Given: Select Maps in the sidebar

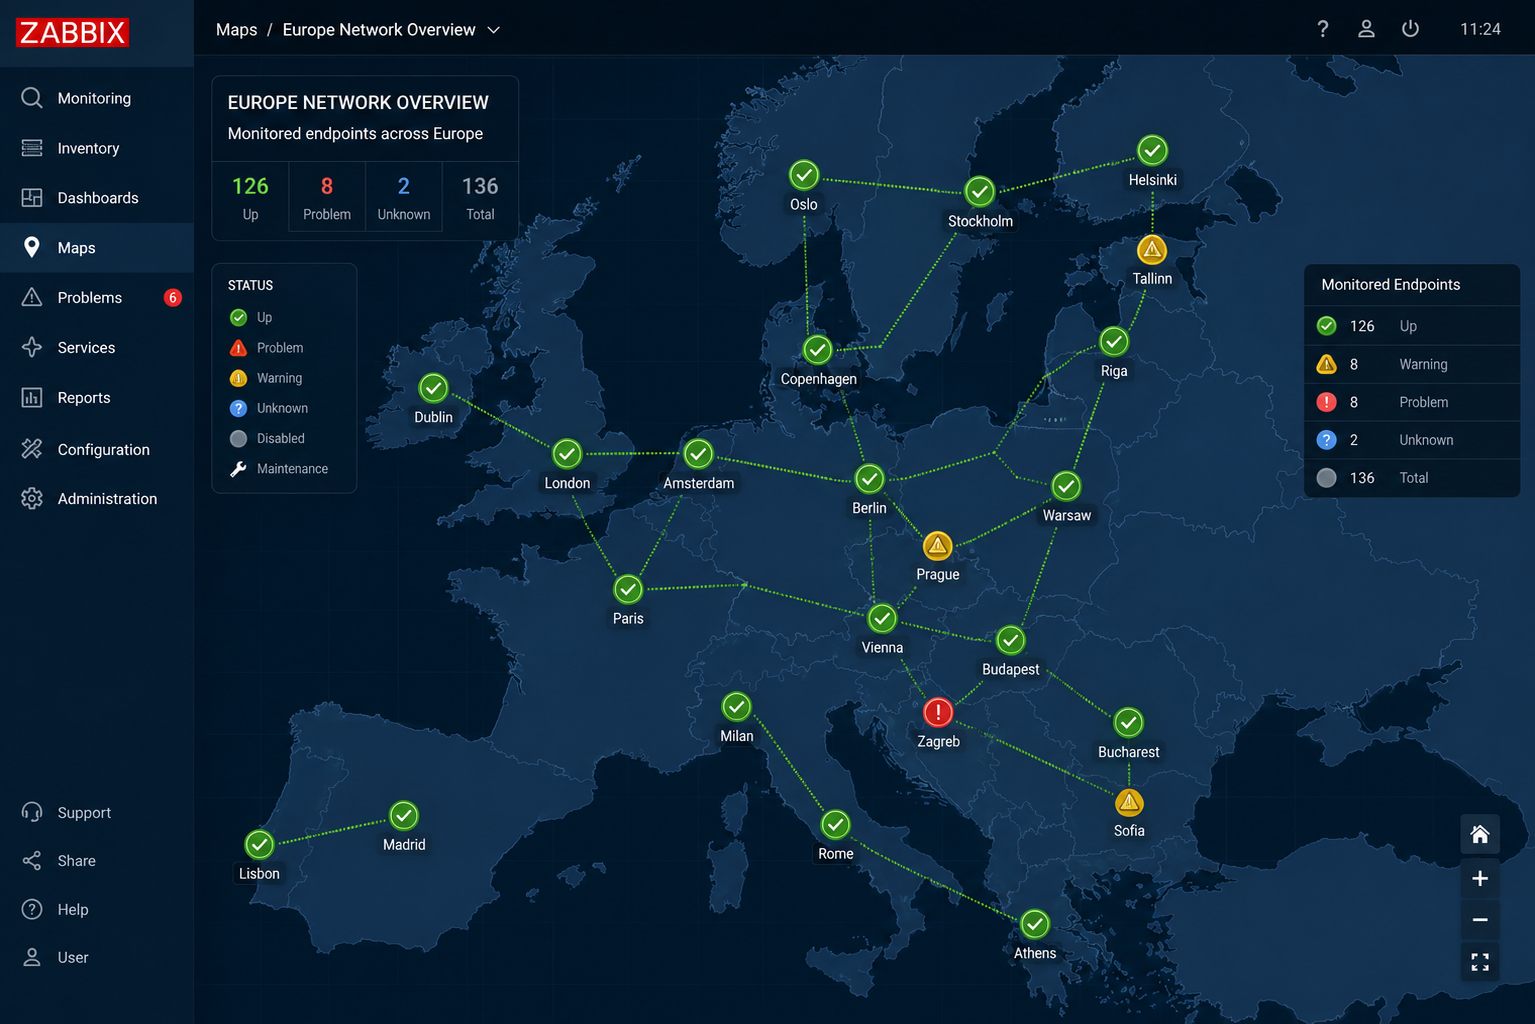Looking at the screenshot, I should pyautogui.click(x=97, y=248).
